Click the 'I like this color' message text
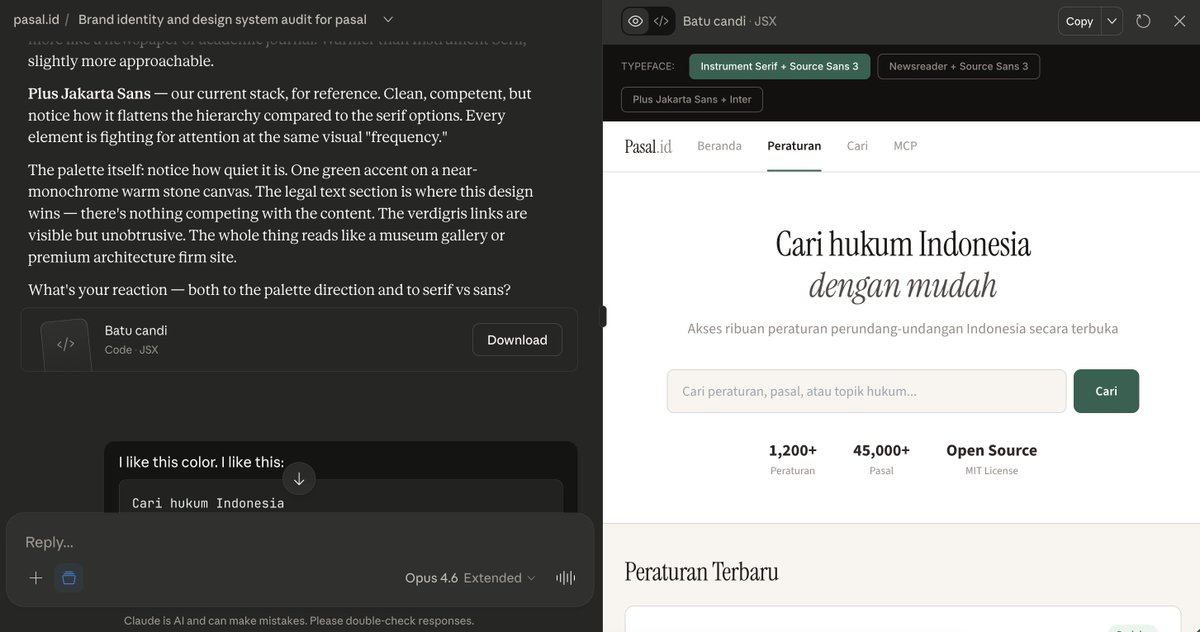 [201, 462]
